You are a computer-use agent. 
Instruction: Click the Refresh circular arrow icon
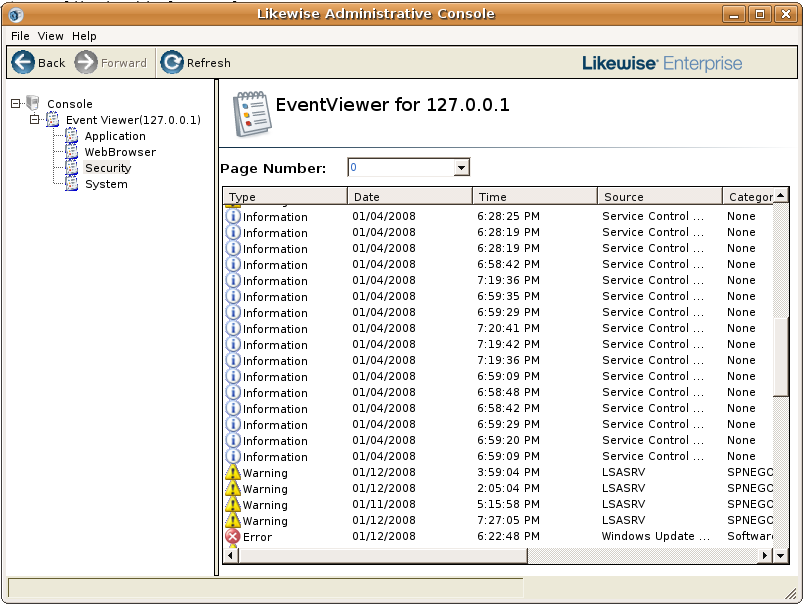[172, 62]
